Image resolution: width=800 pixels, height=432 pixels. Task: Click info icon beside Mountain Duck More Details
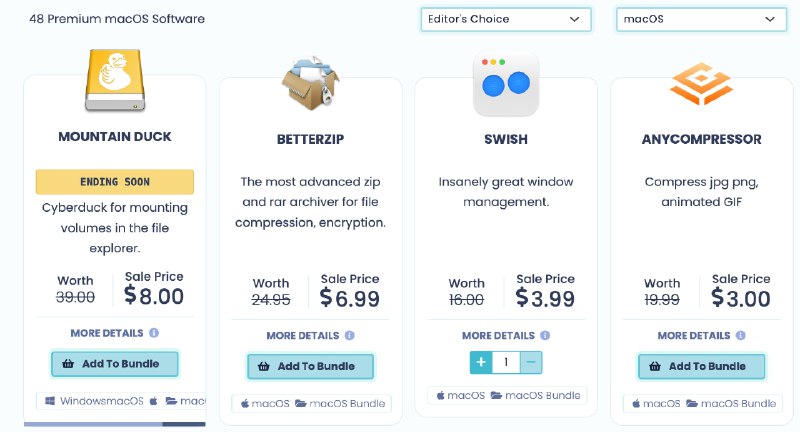pyautogui.click(x=154, y=333)
